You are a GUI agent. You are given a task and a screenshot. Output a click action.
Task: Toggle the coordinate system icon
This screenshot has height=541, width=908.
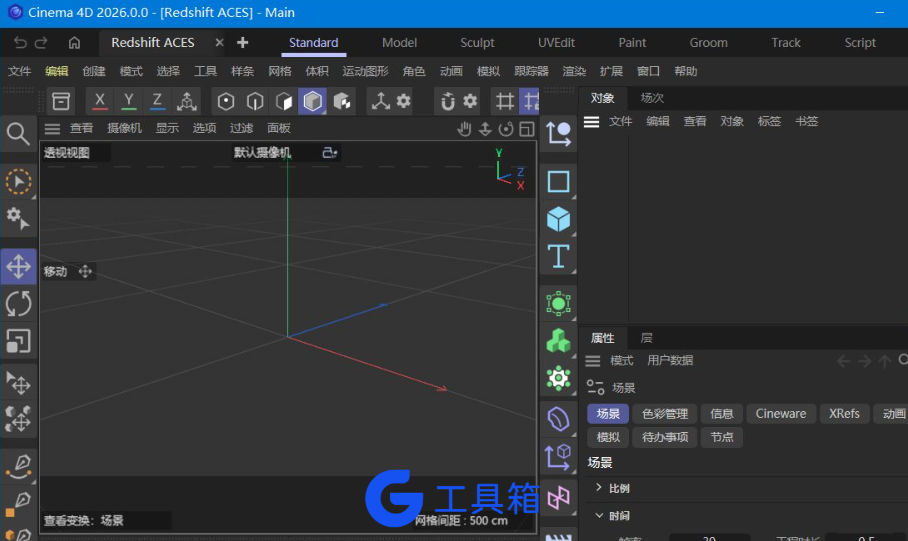(186, 101)
